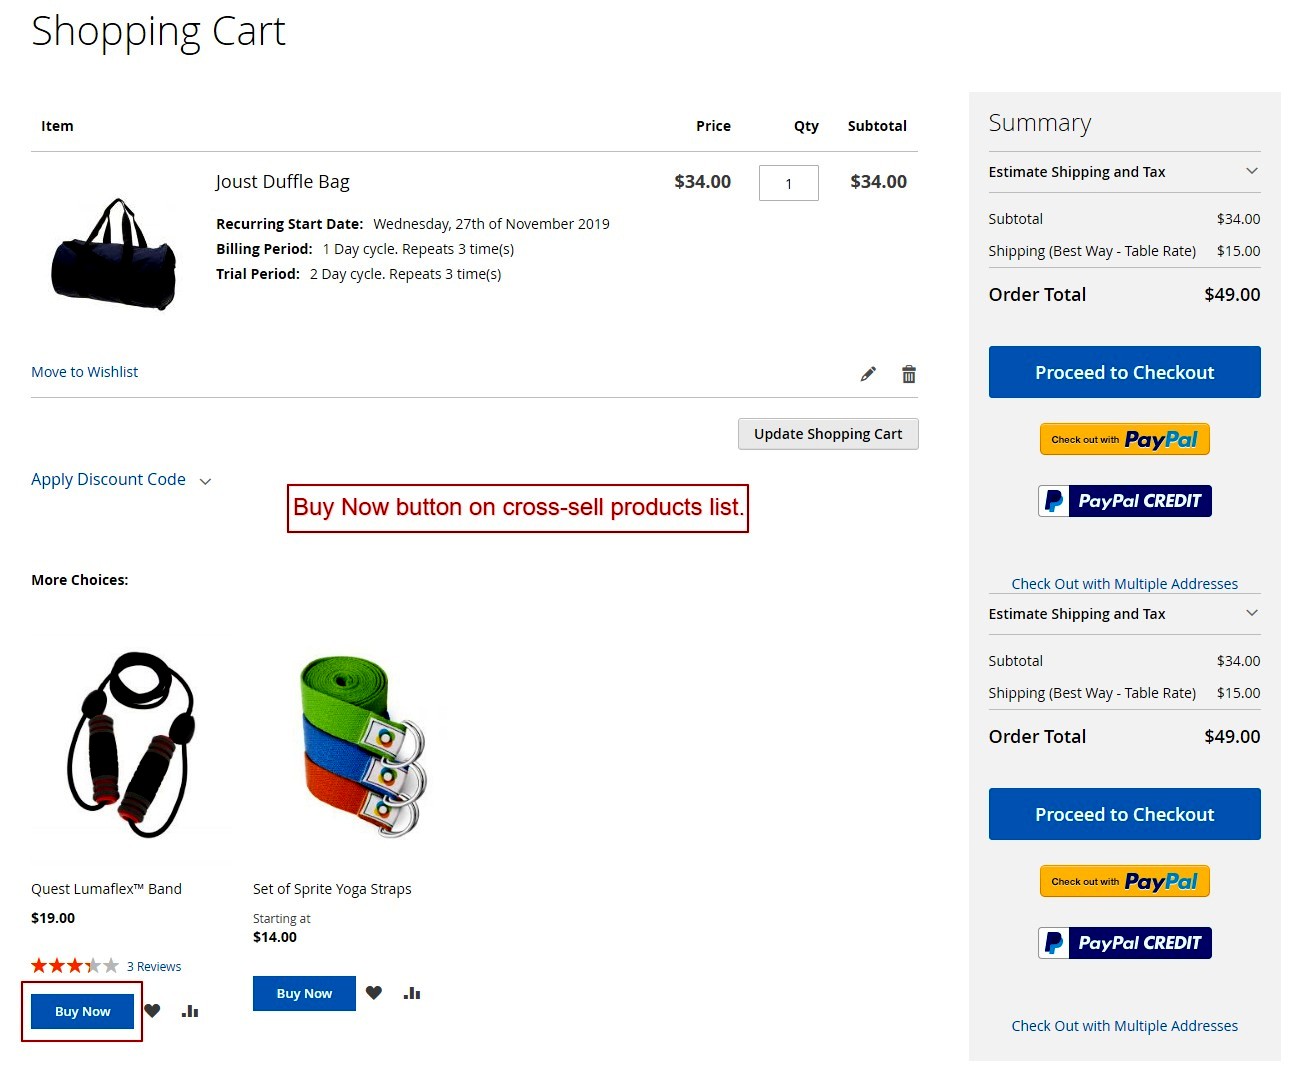Click upper Check out with PayPal button
Image resolution: width=1312 pixels, height=1077 pixels.
coord(1124,439)
